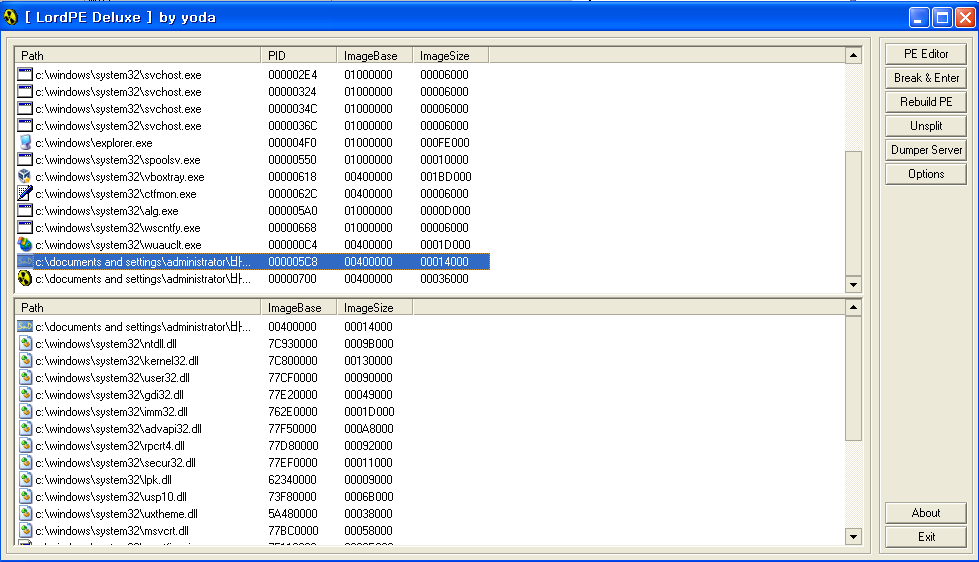Click usp10.dll module icon

coord(25,496)
